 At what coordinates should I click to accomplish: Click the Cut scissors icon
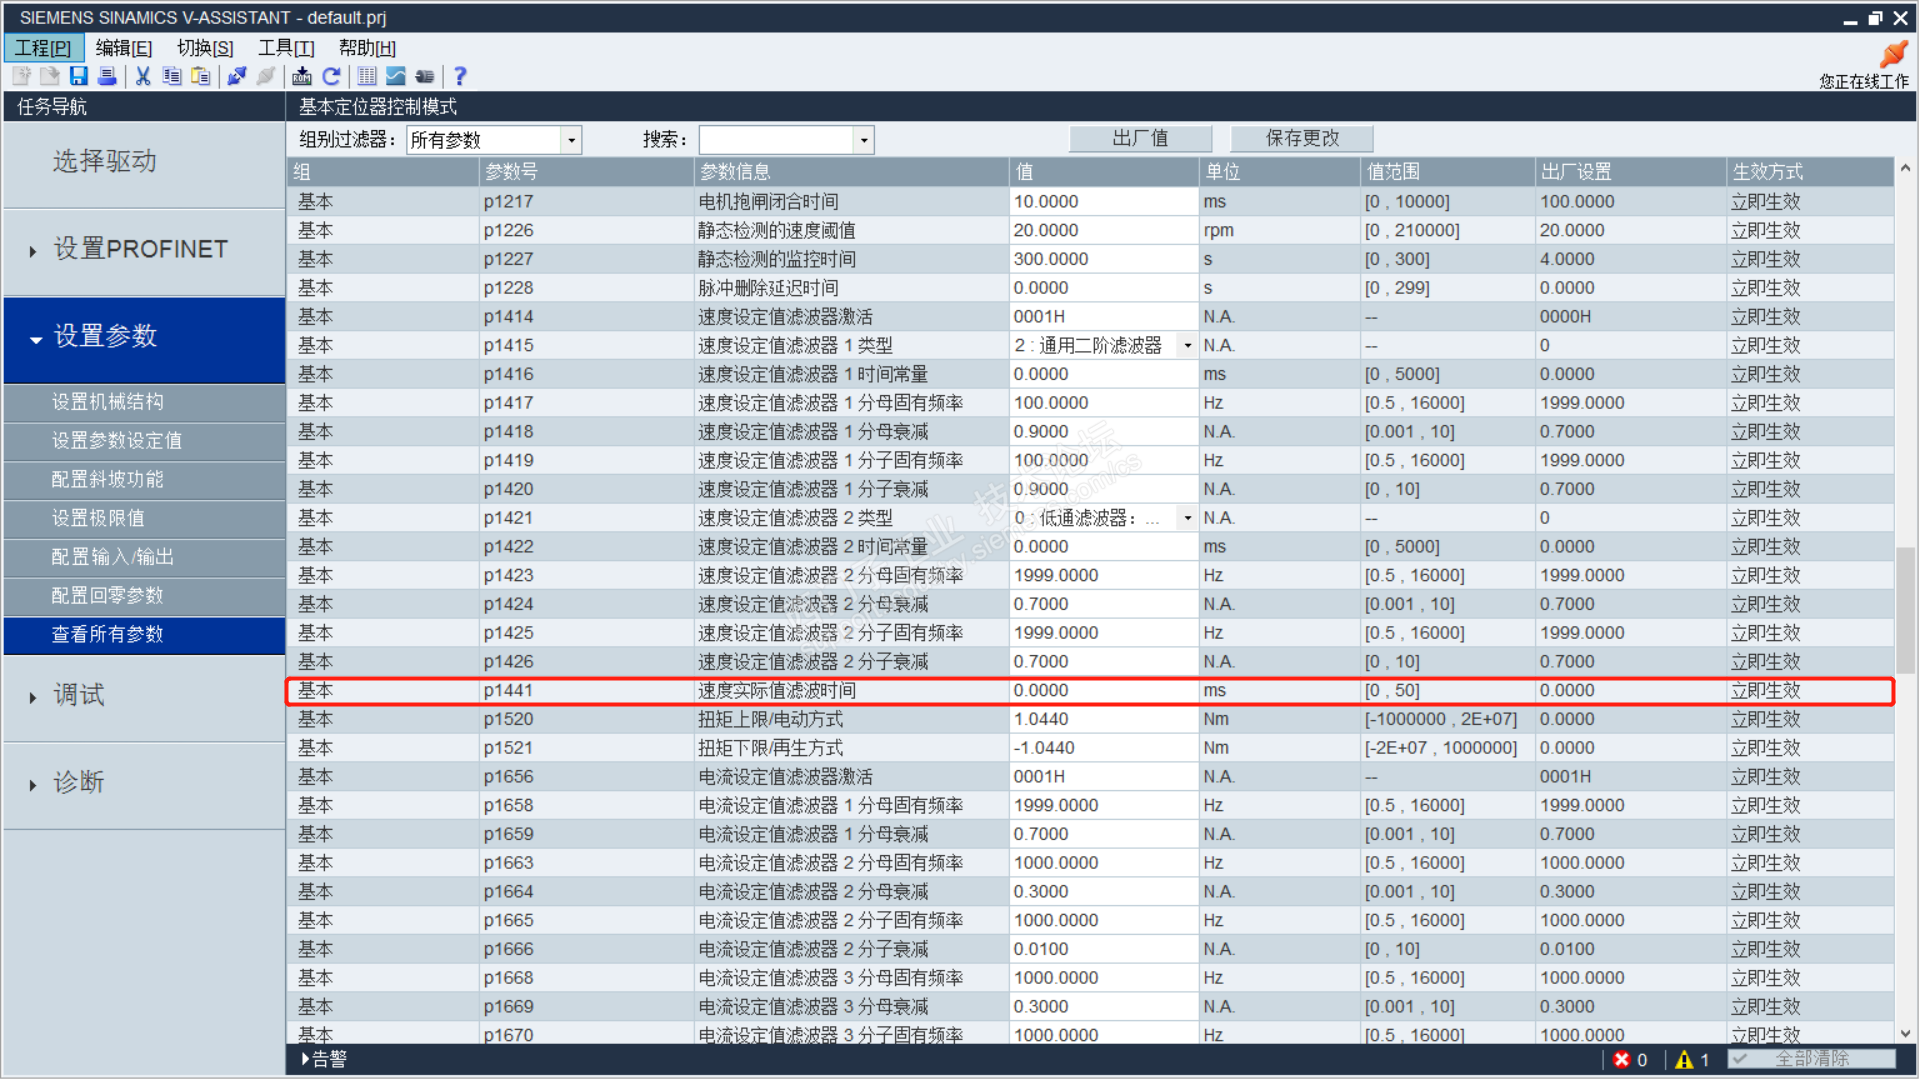click(143, 76)
